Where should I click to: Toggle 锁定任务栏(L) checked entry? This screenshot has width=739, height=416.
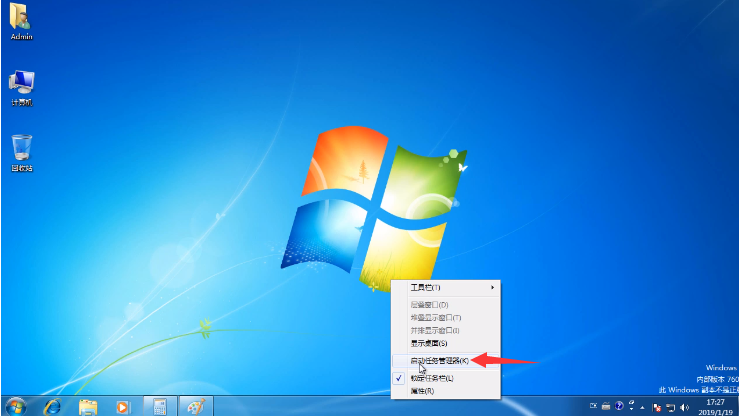[446, 378]
